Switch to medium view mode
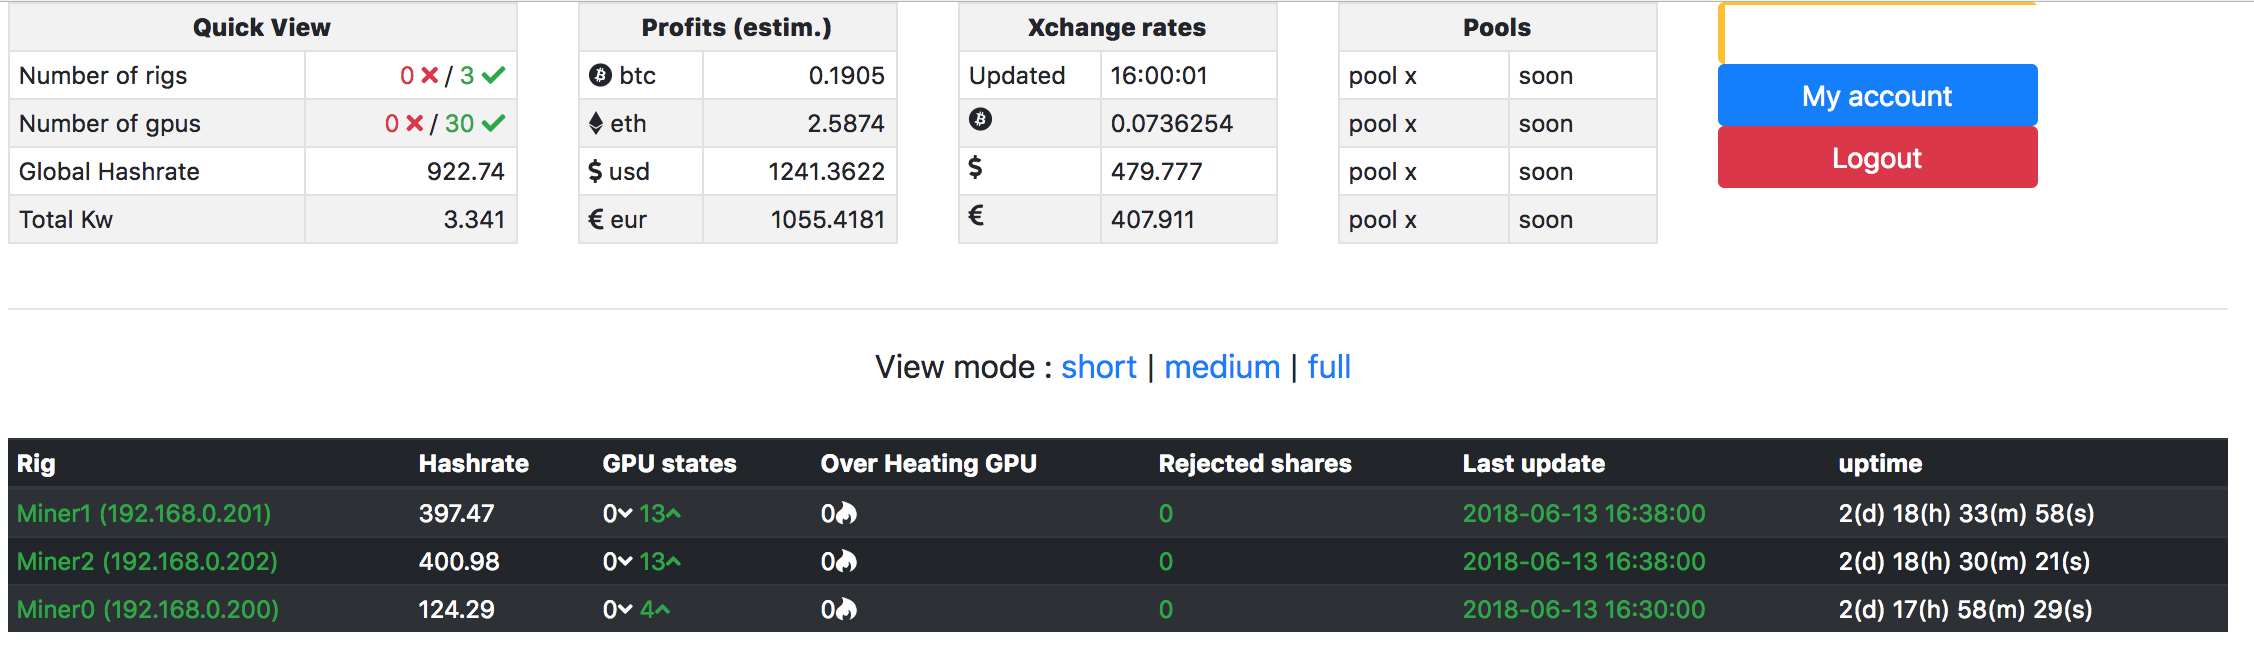The width and height of the screenshot is (2254, 662). [1222, 367]
